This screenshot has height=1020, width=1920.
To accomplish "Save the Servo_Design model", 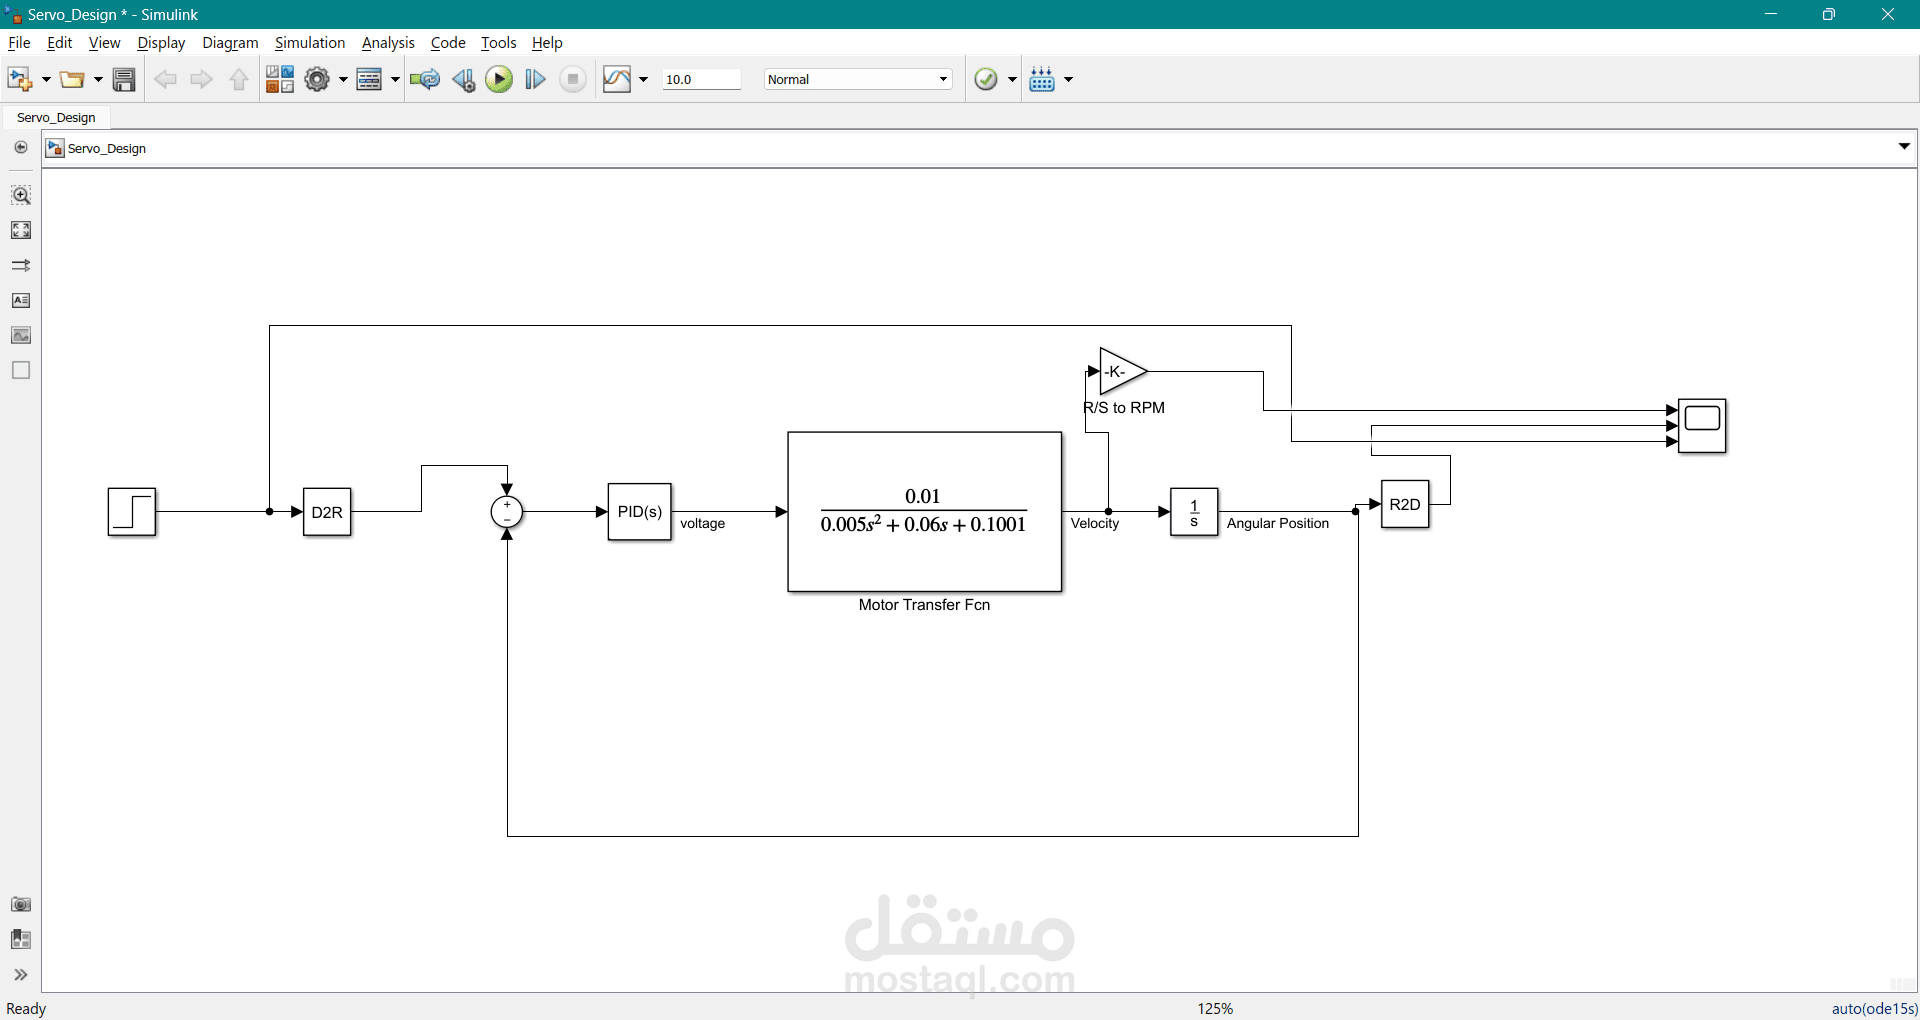I will (x=124, y=79).
